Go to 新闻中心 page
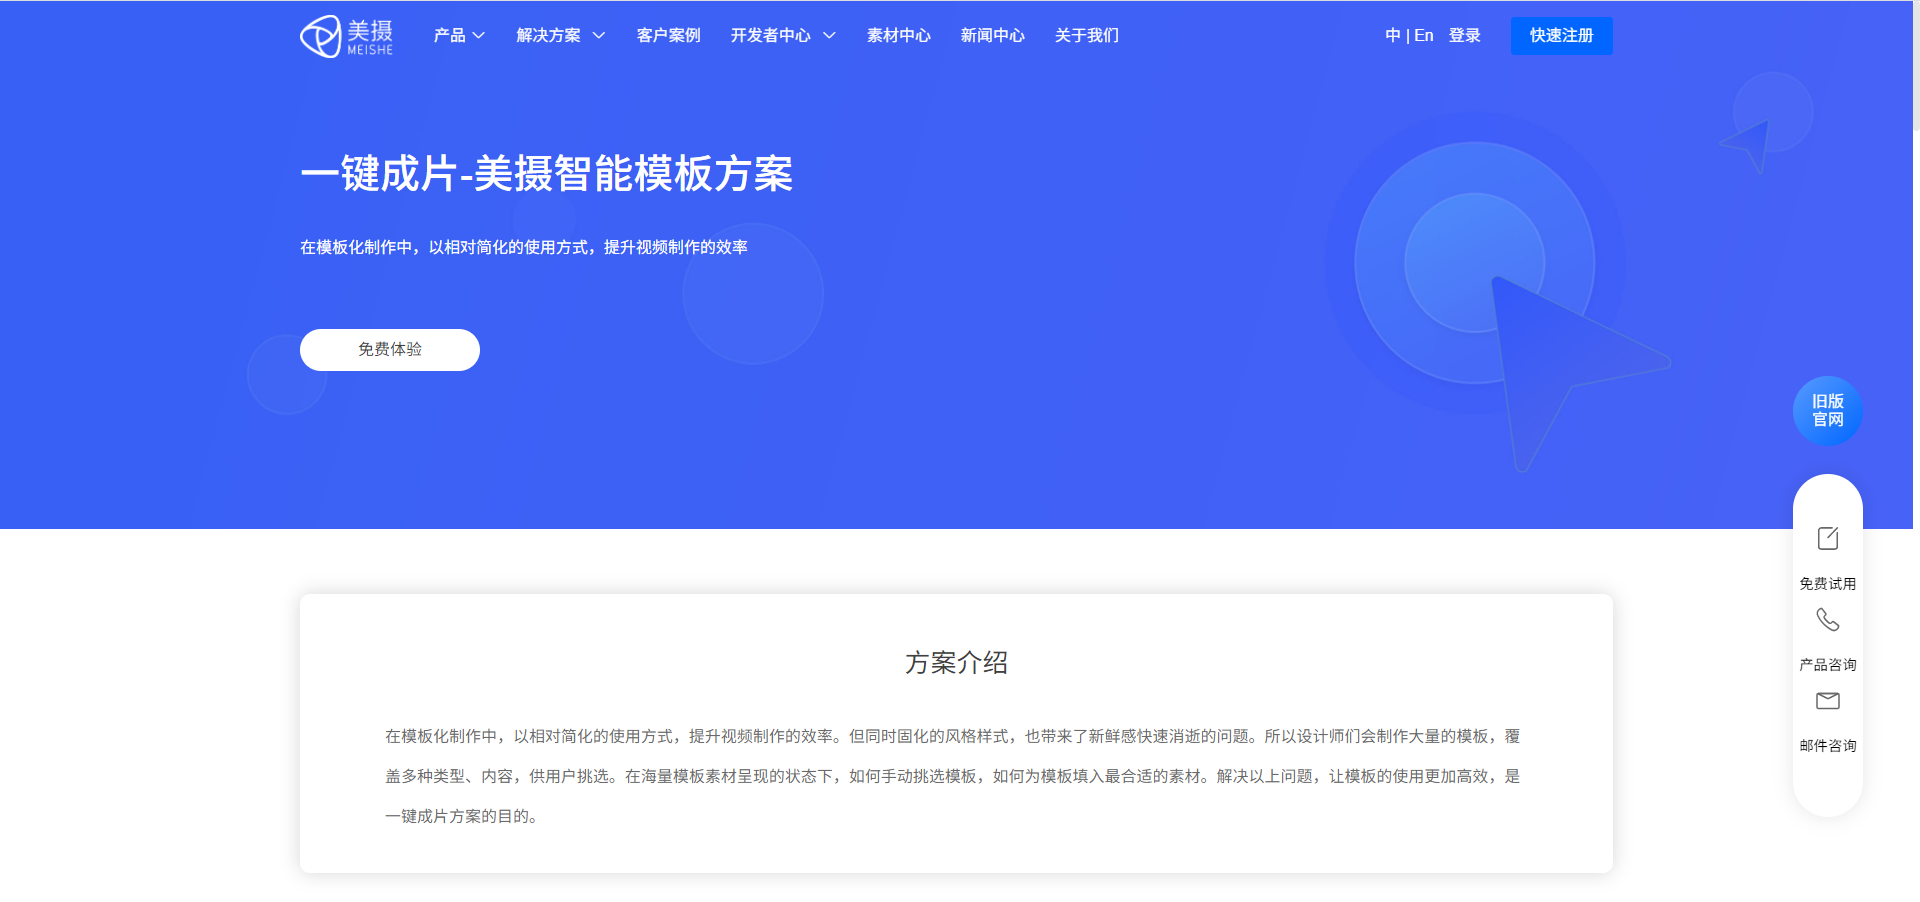The width and height of the screenshot is (1920, 902). (992, 35)
